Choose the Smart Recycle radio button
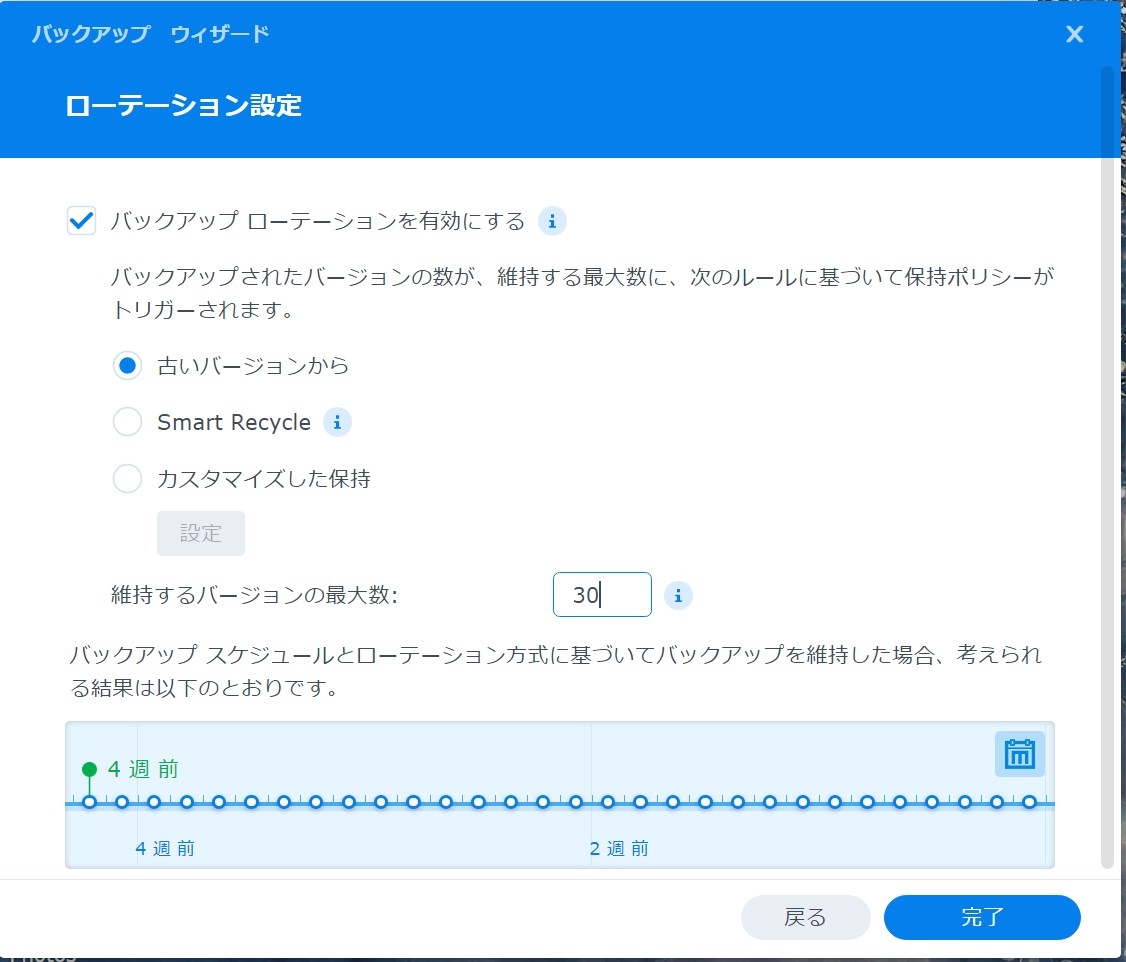 (127, 422)
